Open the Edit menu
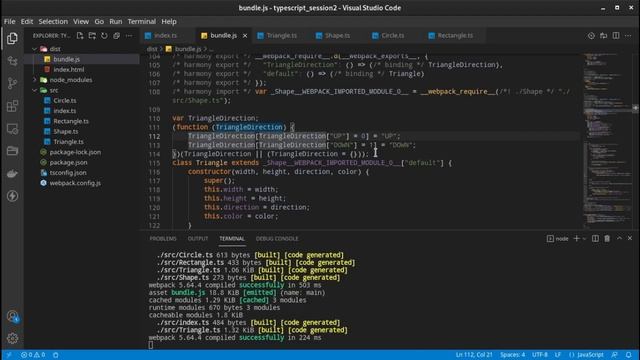 coord(27,22)
